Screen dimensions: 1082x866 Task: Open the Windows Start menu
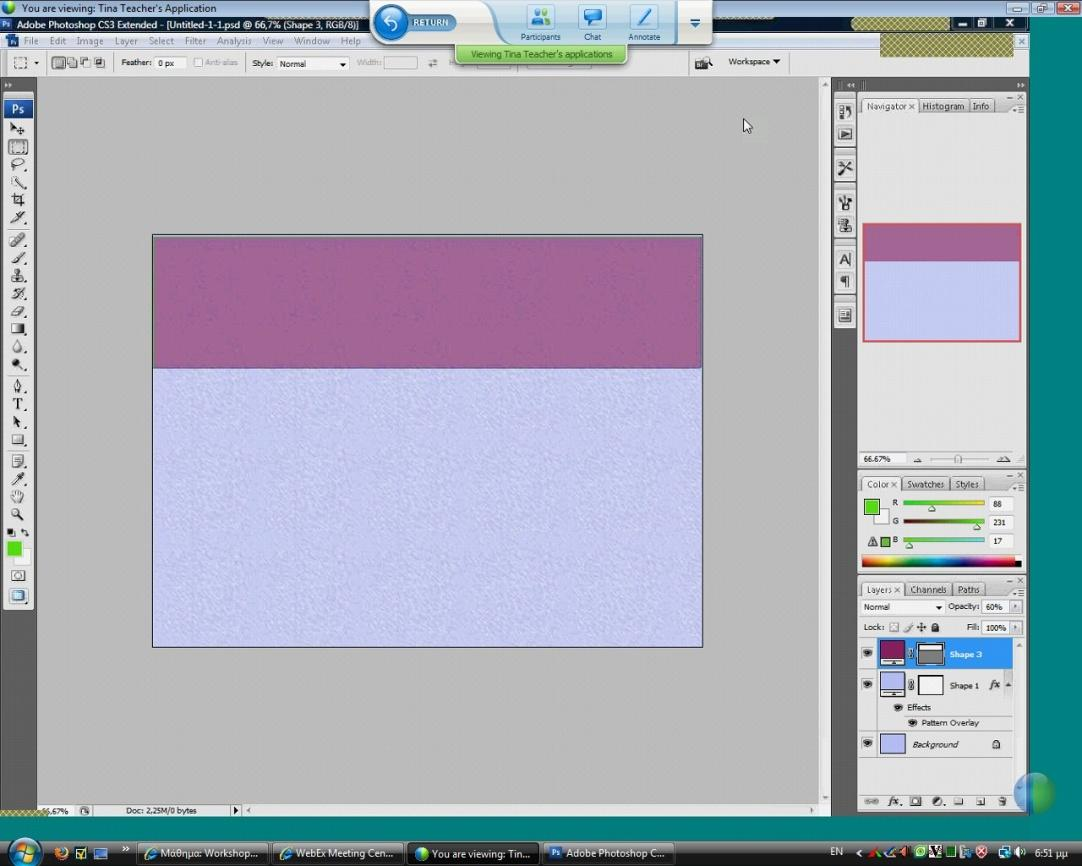pyautogui.click(x=24, y=852)
